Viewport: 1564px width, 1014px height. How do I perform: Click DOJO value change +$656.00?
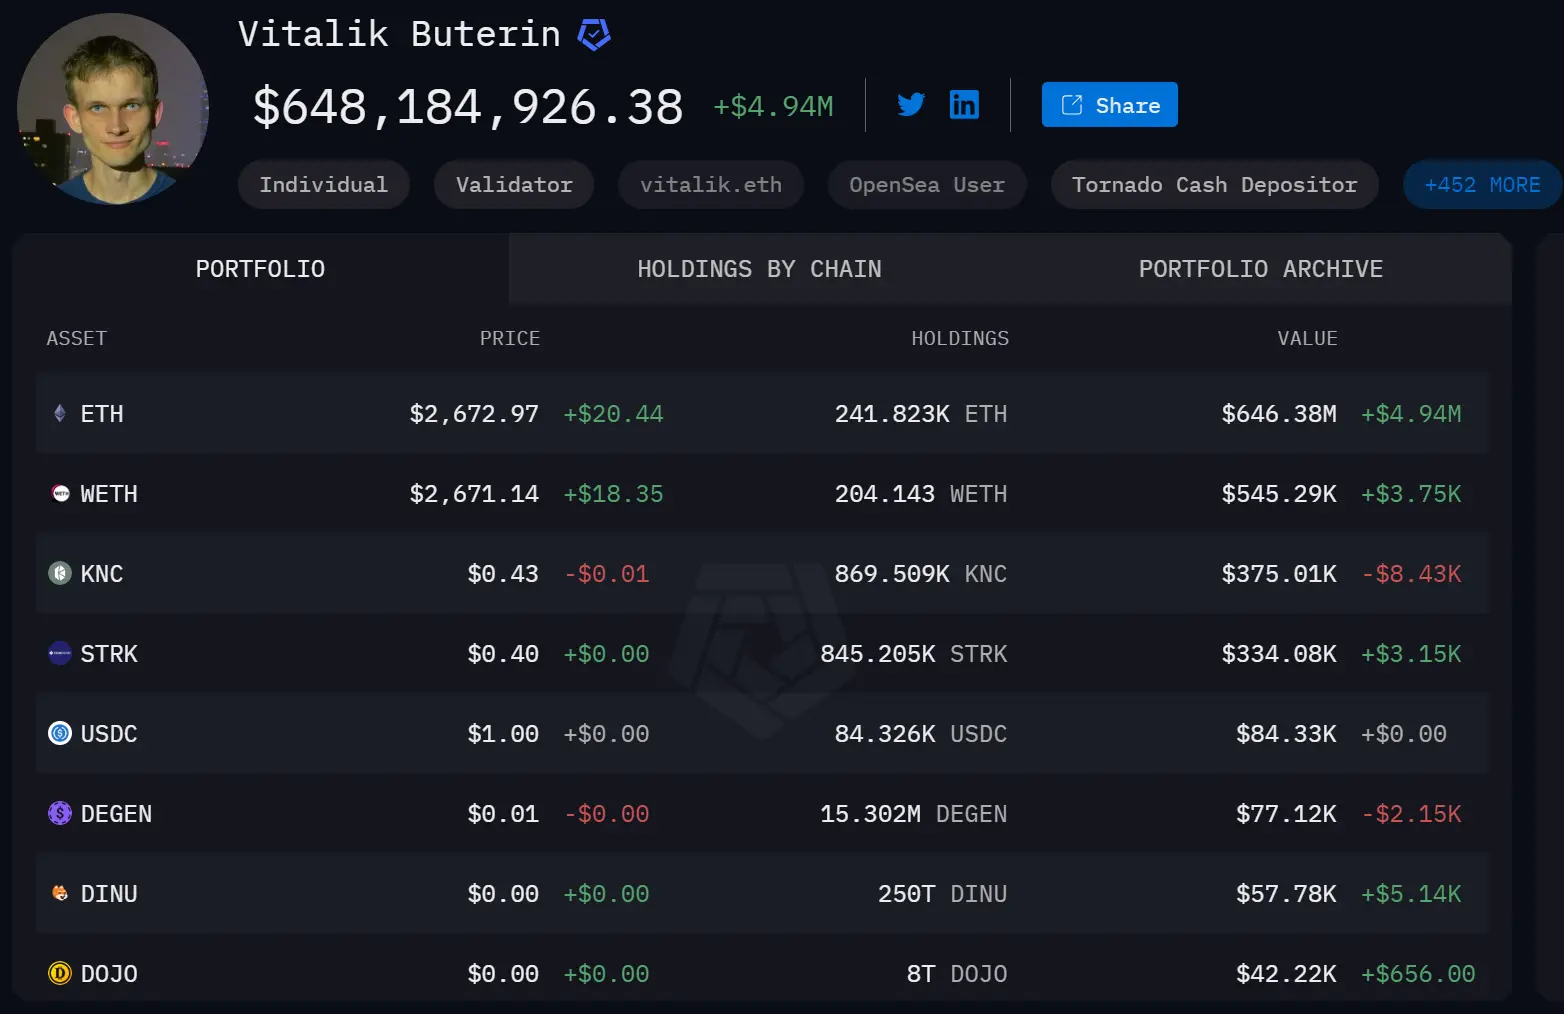[x=1418, y=974]
